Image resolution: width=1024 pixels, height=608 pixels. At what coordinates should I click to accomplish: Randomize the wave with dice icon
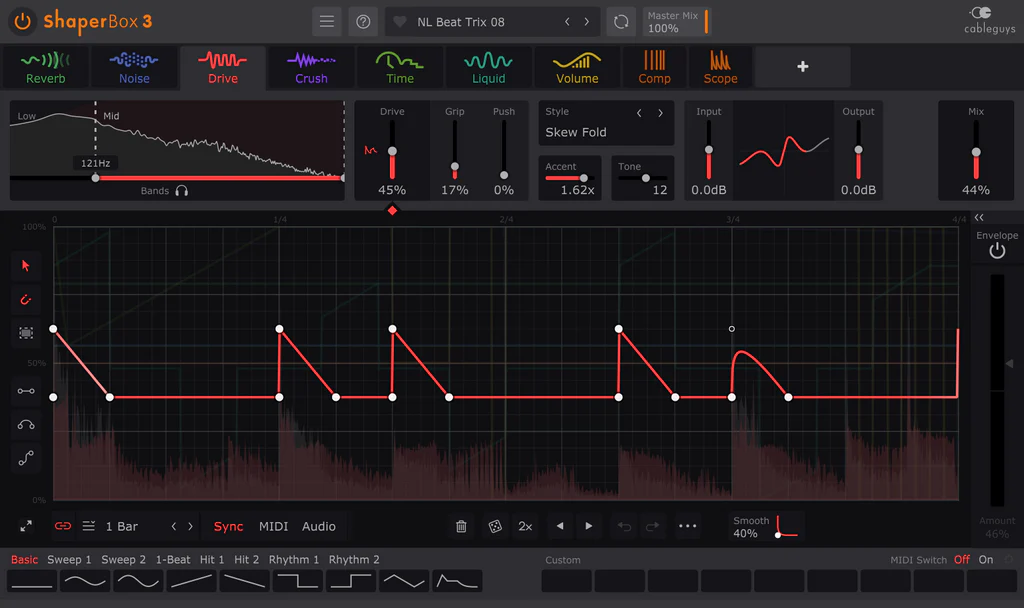(x=495, y=526)
